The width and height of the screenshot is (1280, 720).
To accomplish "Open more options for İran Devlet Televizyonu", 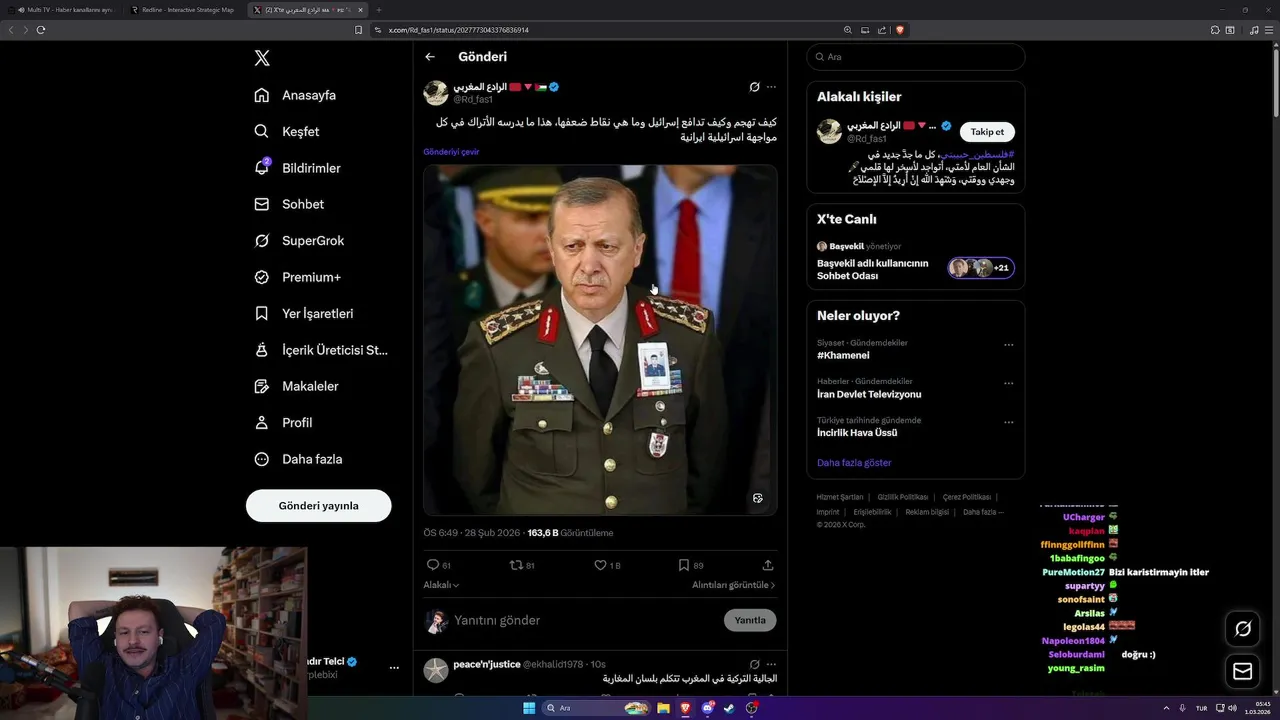I will pos(1008,383).
